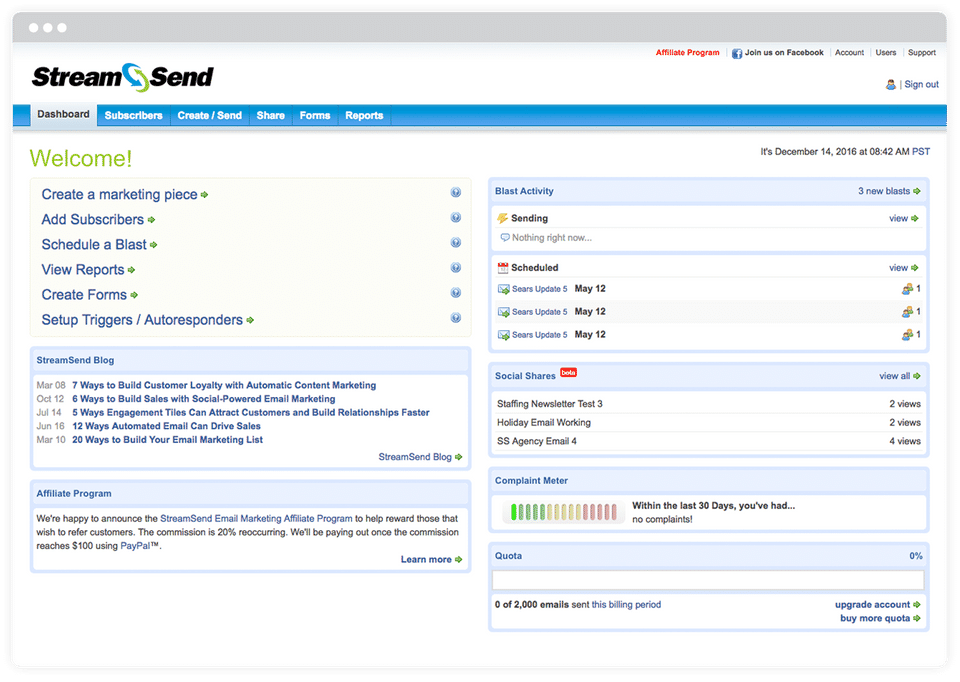Click the envelope icon of the first Sears Update 5 row

coord(503,289)
